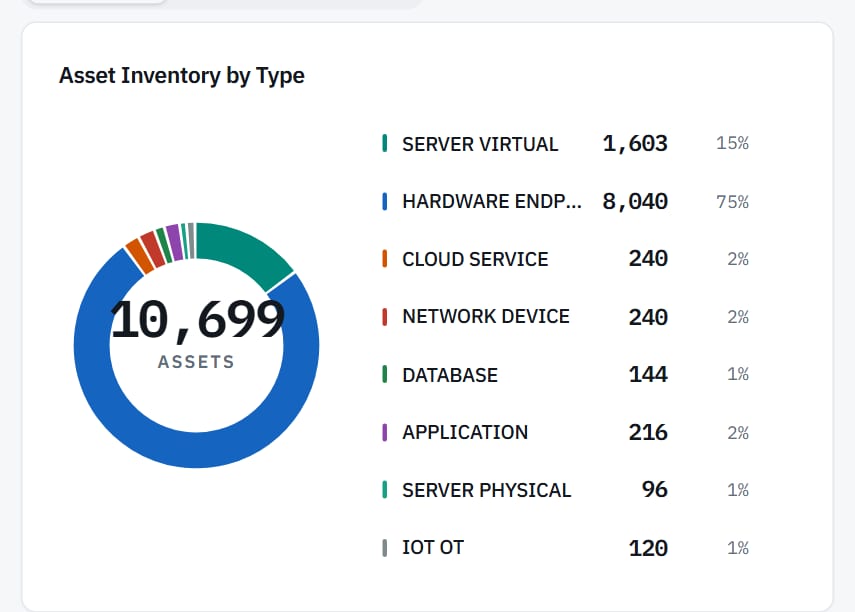Click the 75% share value

[732, 202]
